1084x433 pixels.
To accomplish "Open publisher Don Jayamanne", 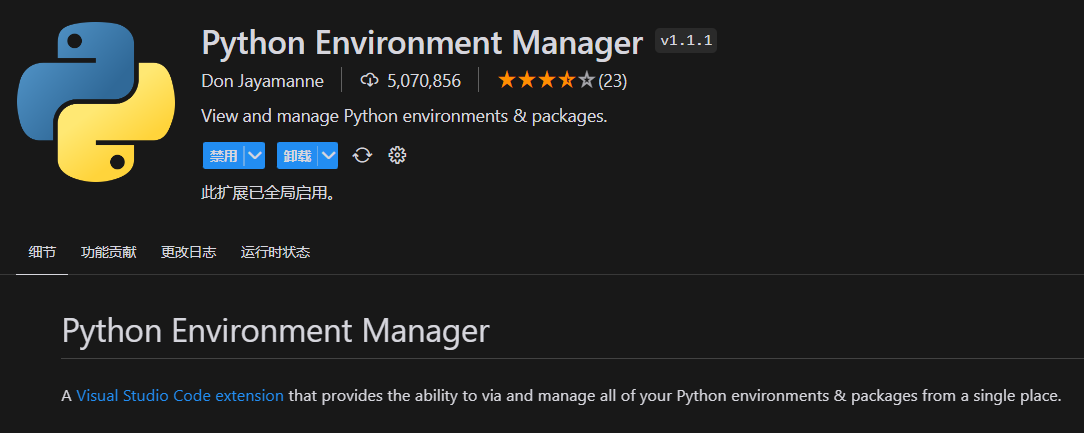I will pos(263,81).
